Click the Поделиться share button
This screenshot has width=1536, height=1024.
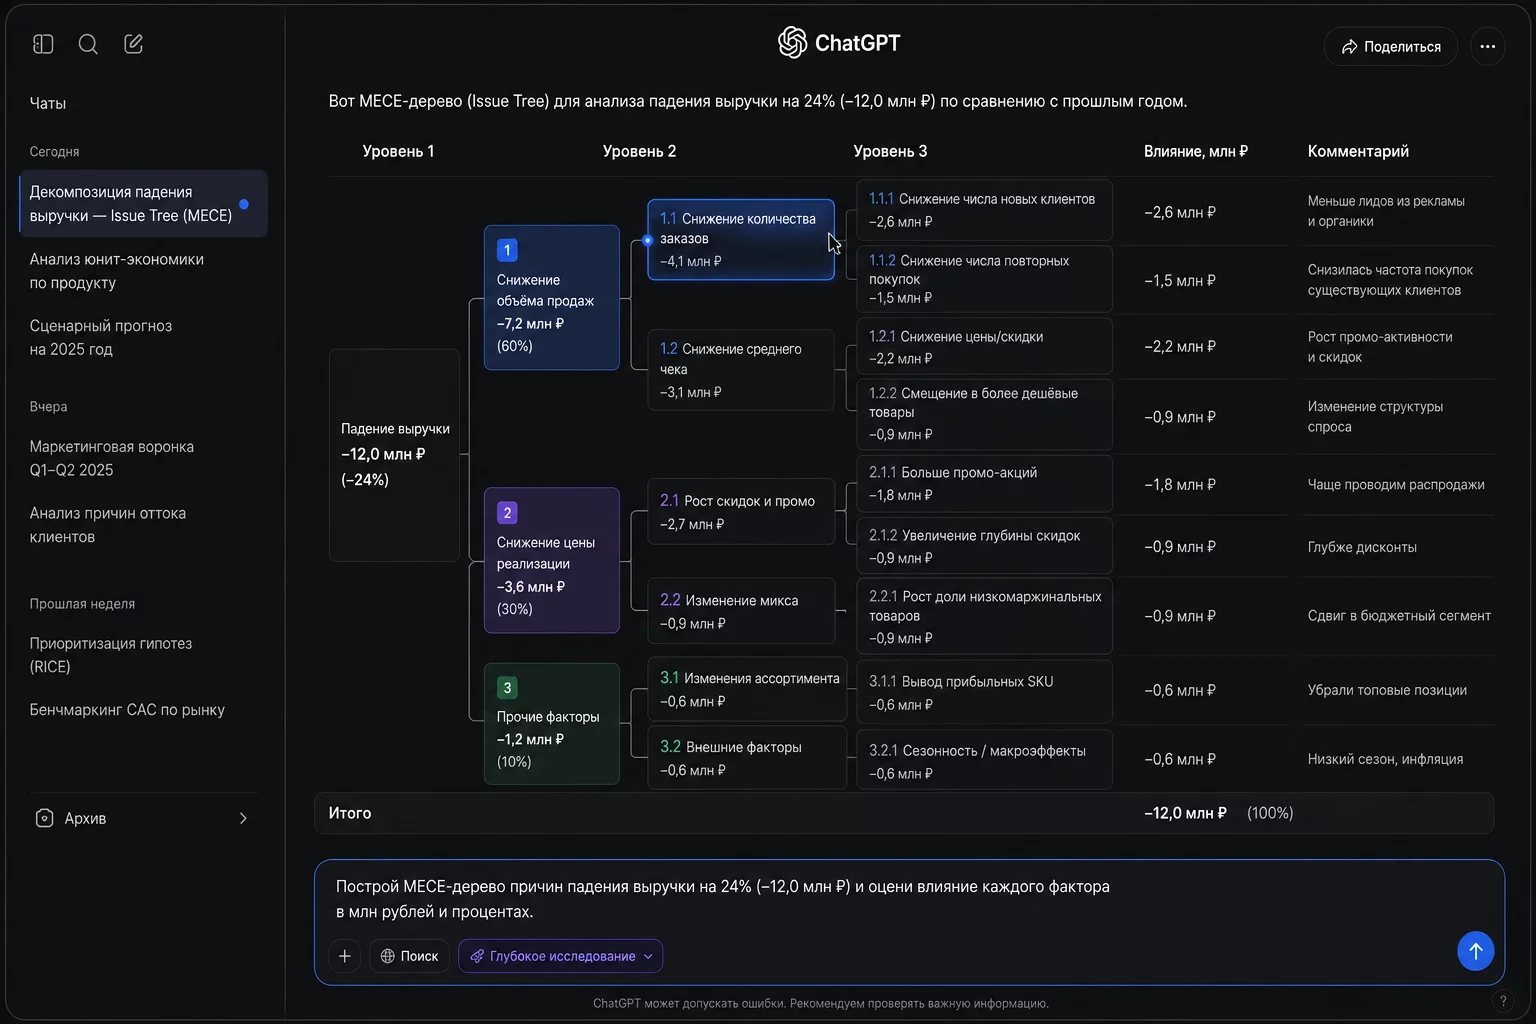tap(1391, 47)
